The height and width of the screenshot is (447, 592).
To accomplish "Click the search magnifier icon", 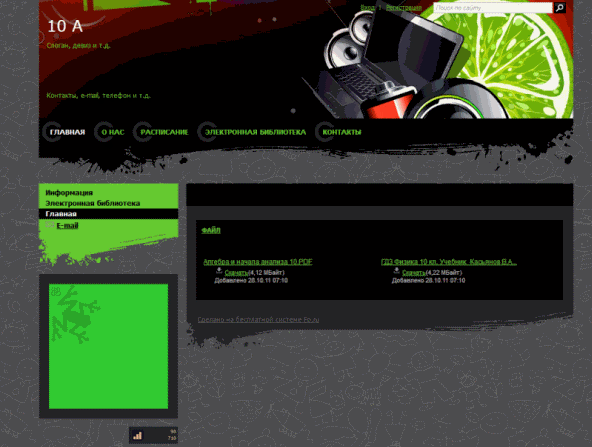I will (560, 8).
